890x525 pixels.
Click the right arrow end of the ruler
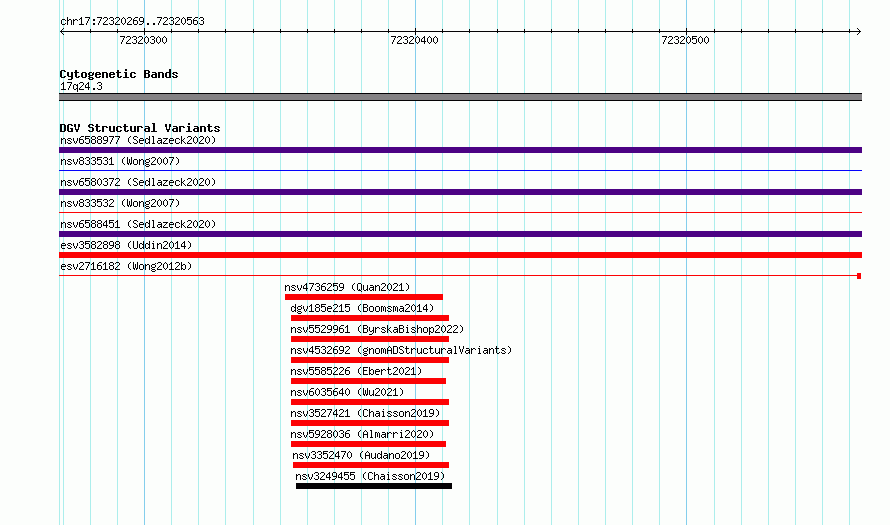(x=859, y=32)
